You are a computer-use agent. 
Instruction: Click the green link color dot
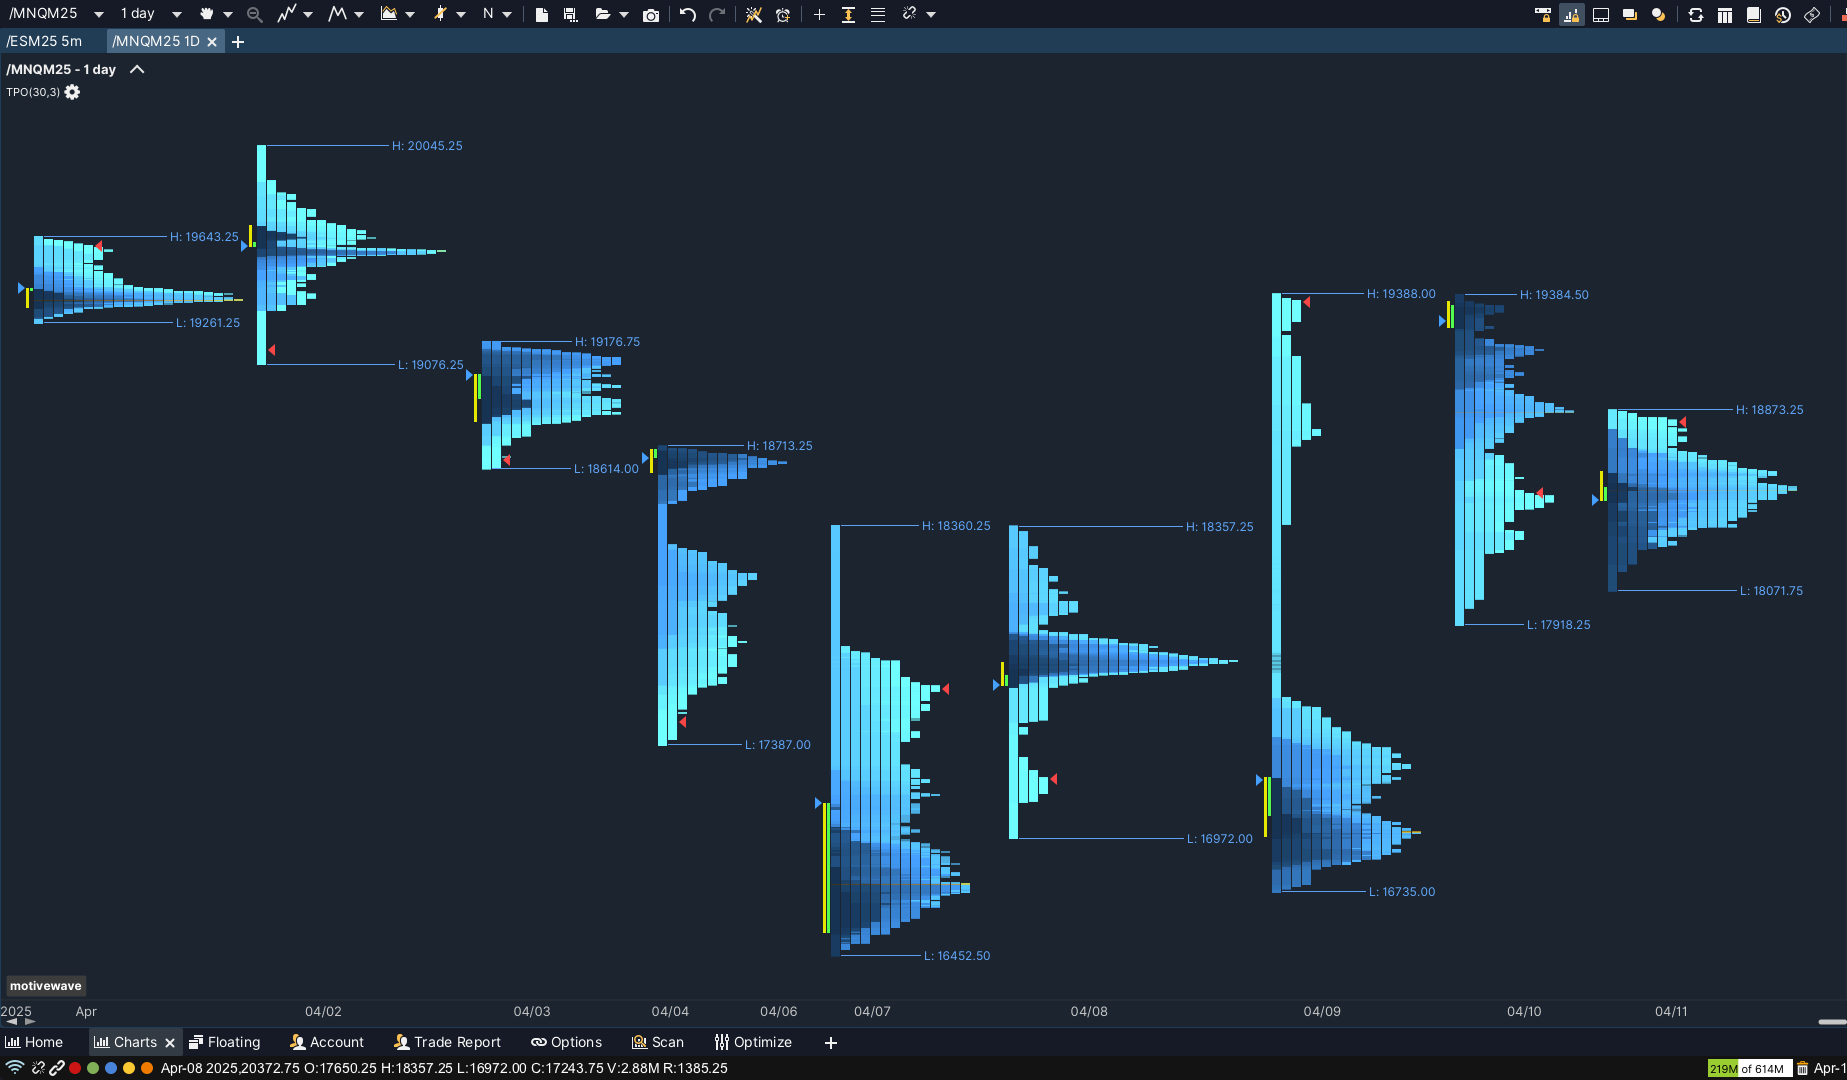tap(93, 1068)
